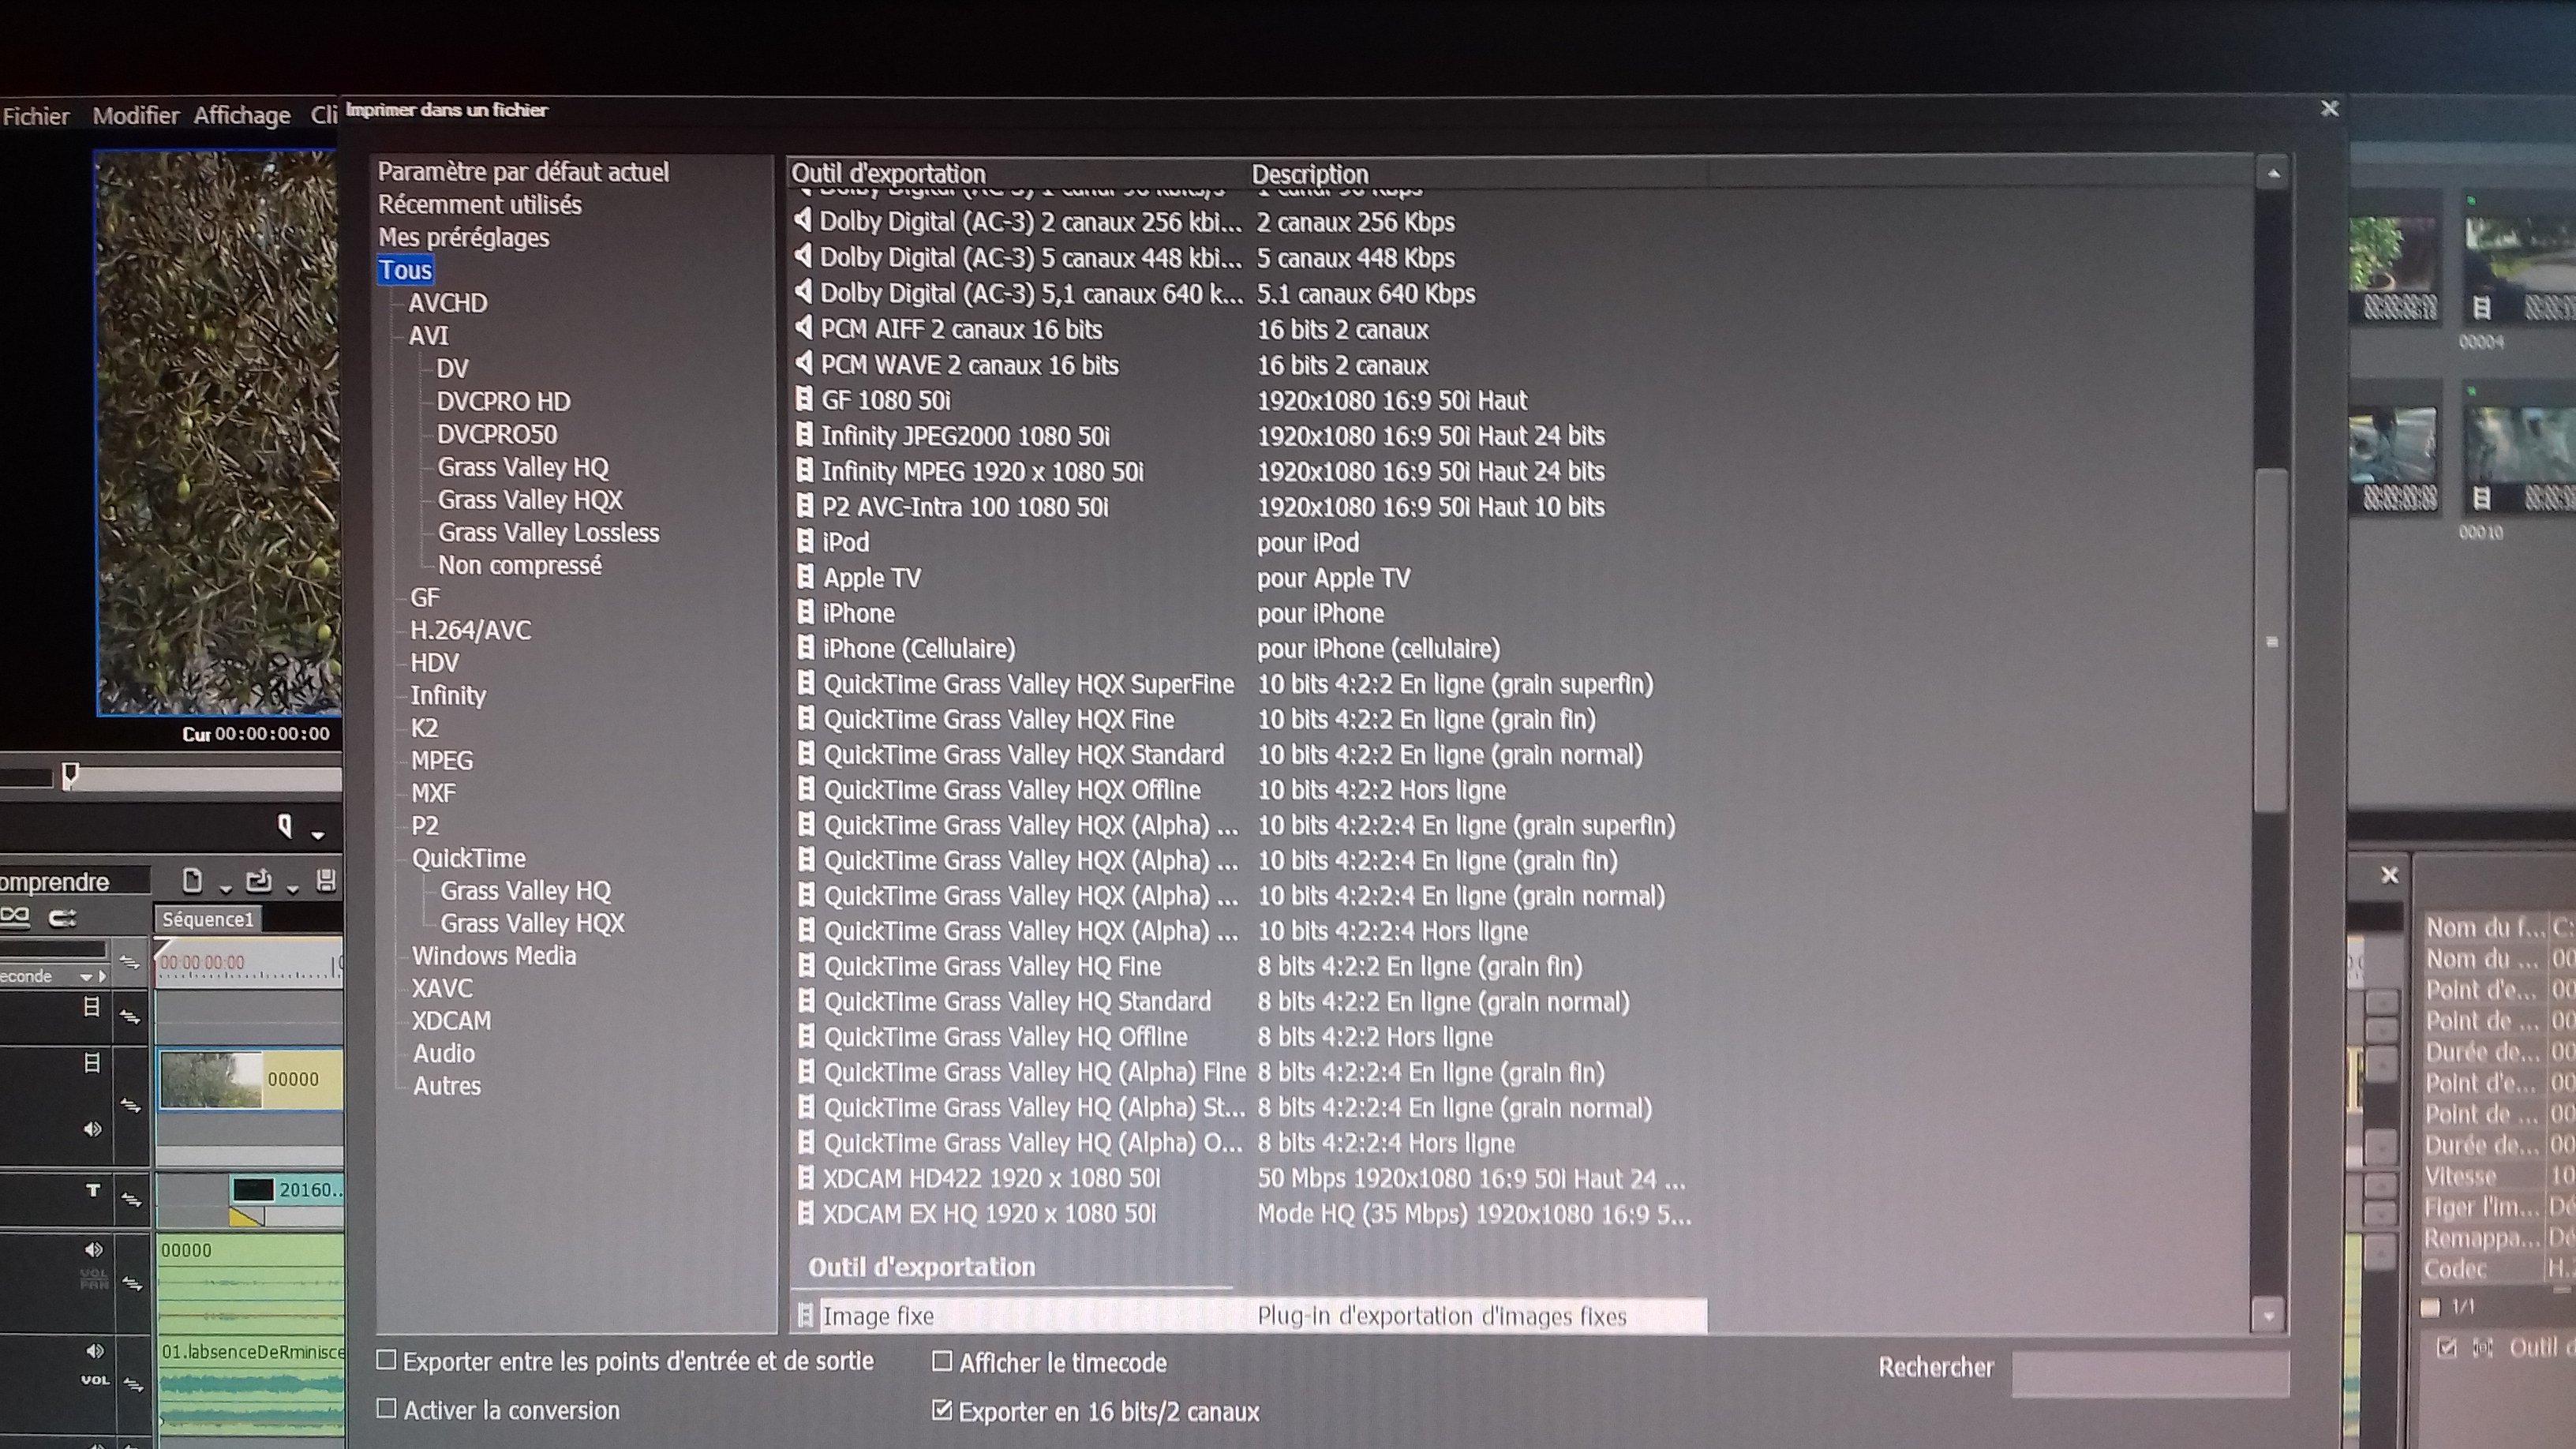Toggle the Outil checkbox in the right info panel
The image size is (2576, 1449).
click(x=2447, y=1348)
